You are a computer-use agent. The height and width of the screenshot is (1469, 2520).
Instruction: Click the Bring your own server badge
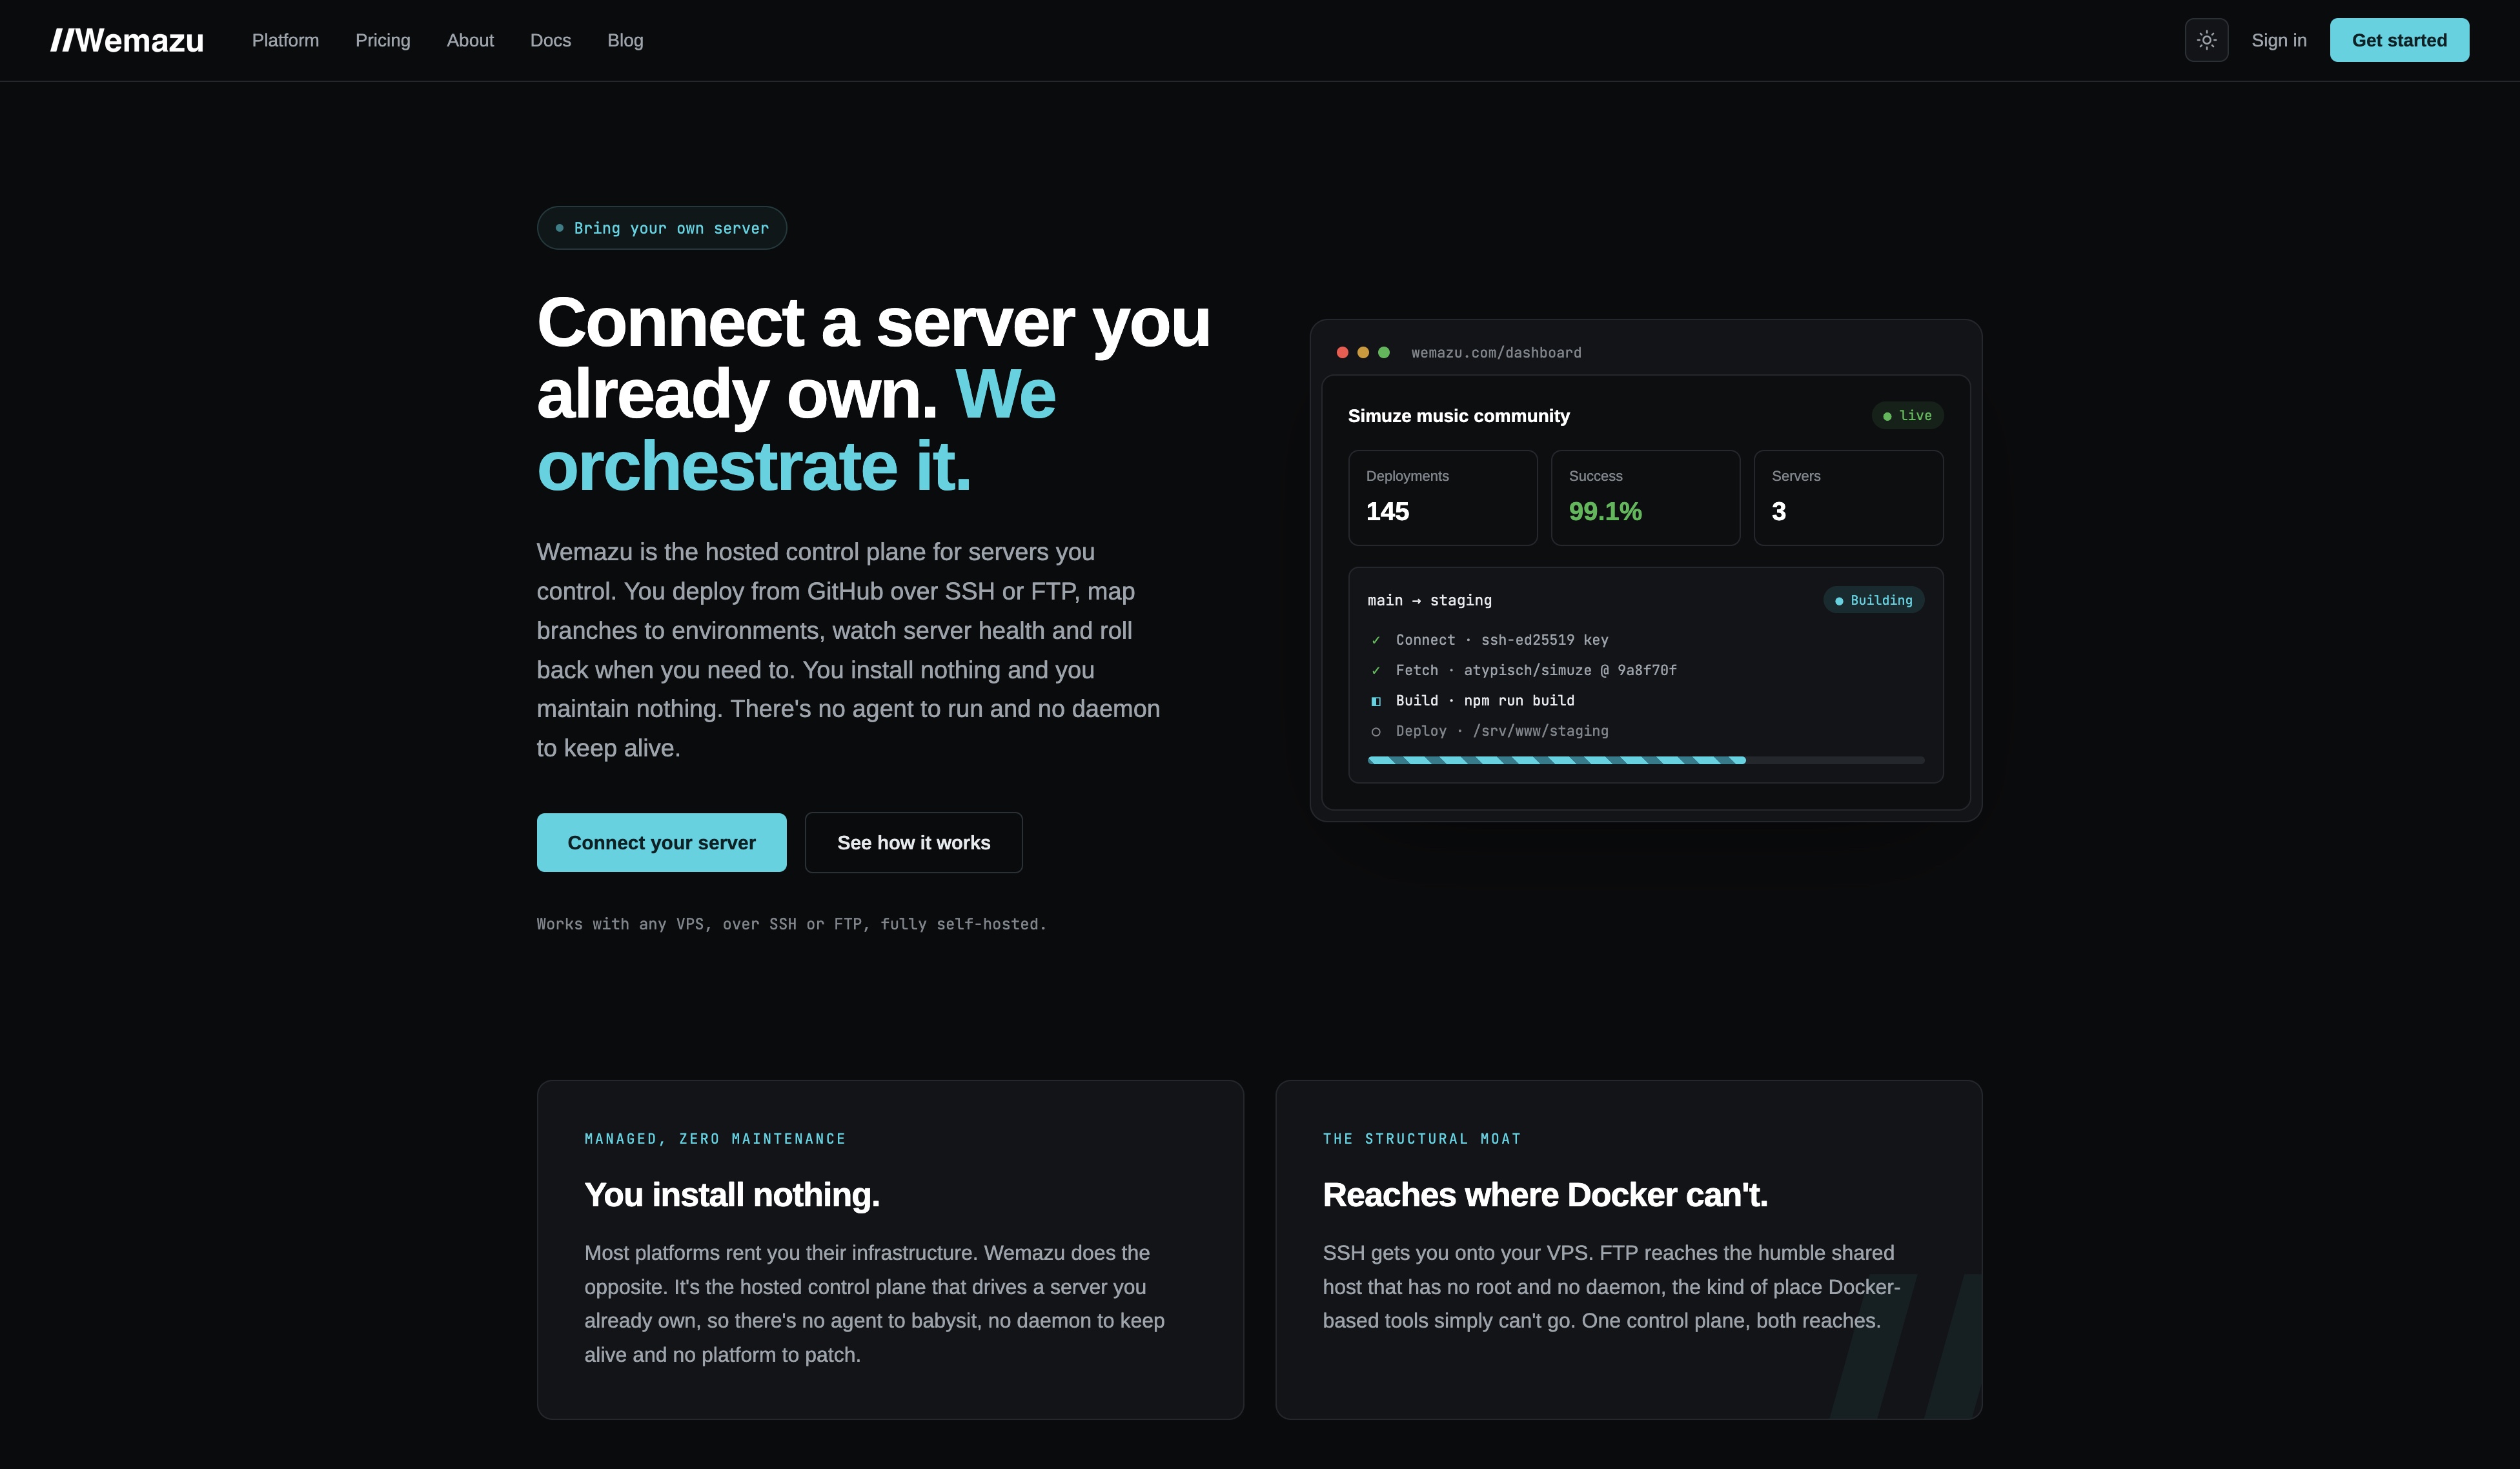coord(661,228)
